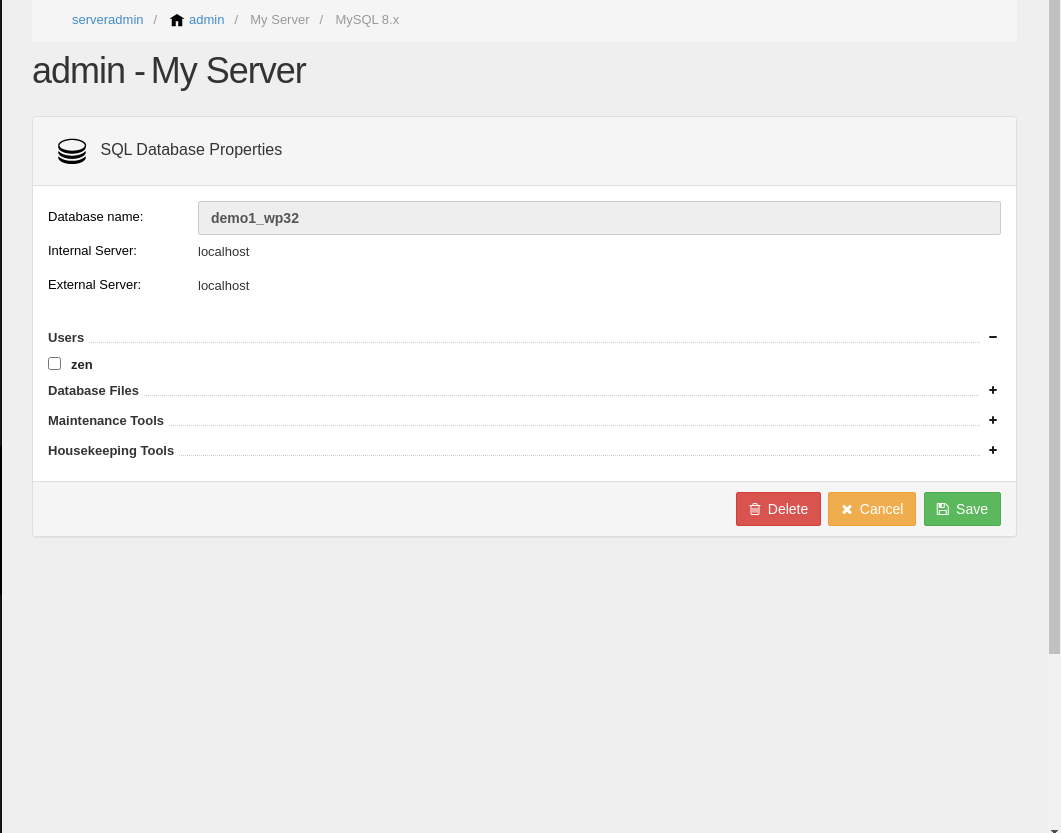Click the home icon in the breadcrumb
1061x833 pixels.
point(177,20)
